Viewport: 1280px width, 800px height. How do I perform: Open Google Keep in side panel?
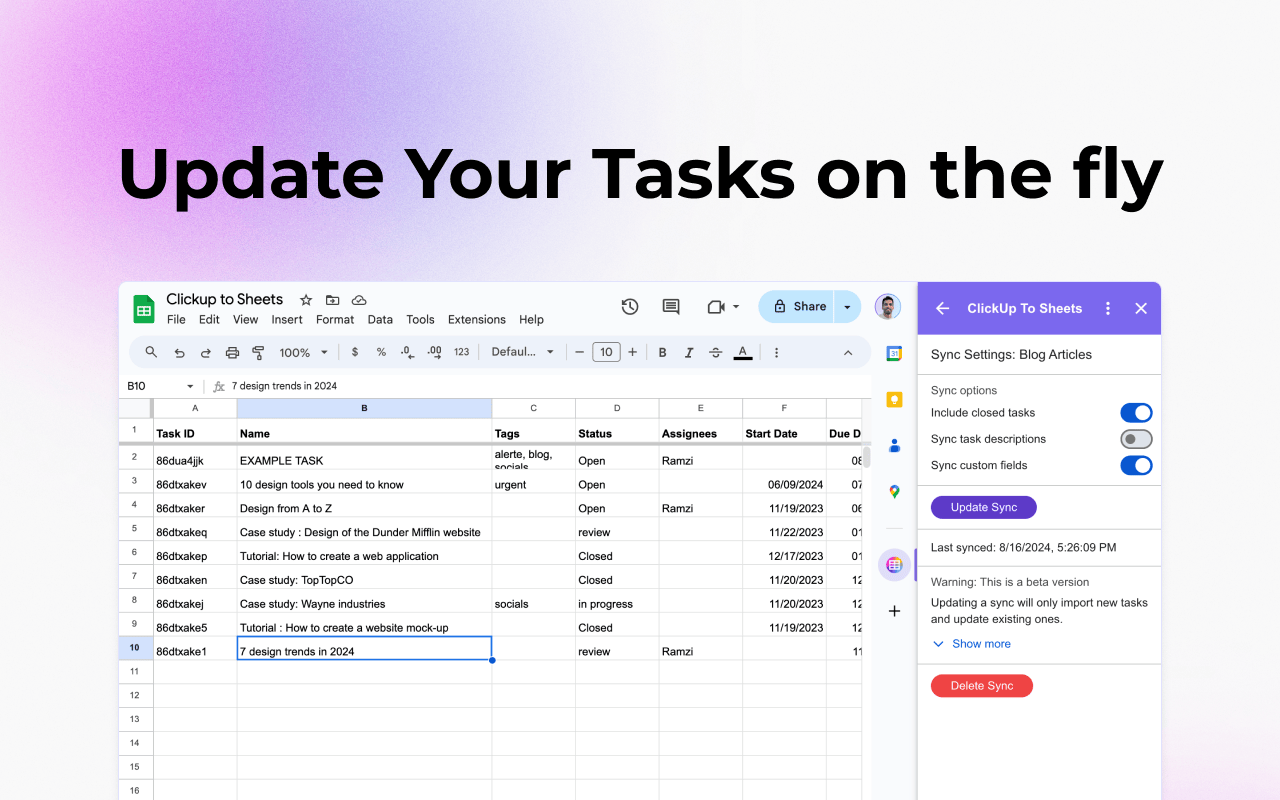click(894, 399)
